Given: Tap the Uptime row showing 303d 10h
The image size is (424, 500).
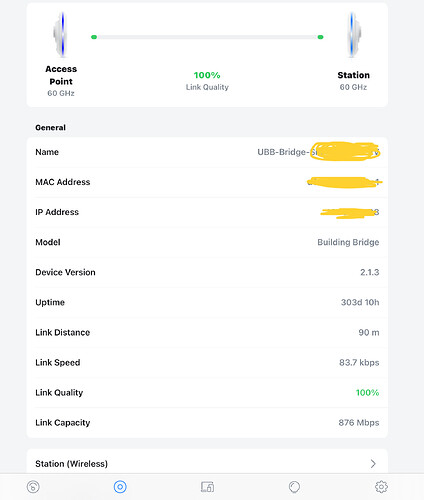Looking at the screenshot, I should (207, 302).
